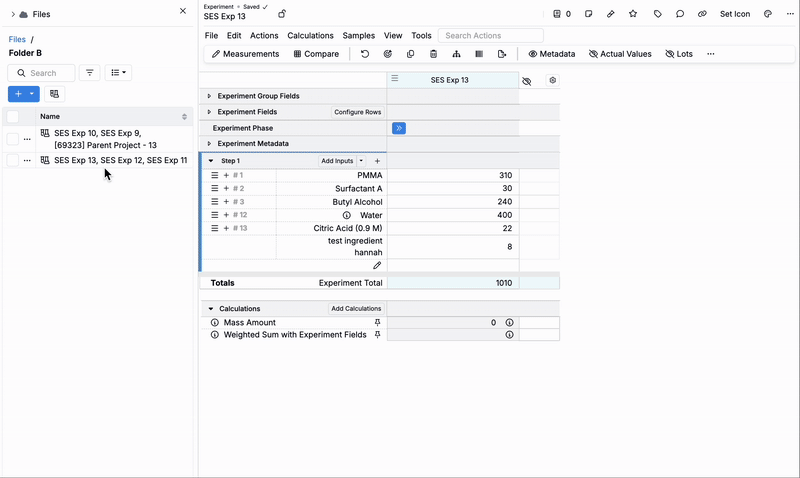This screenshot has height=478, width=800.
Task: Click the tag icon in header
Action: point(657,14)
